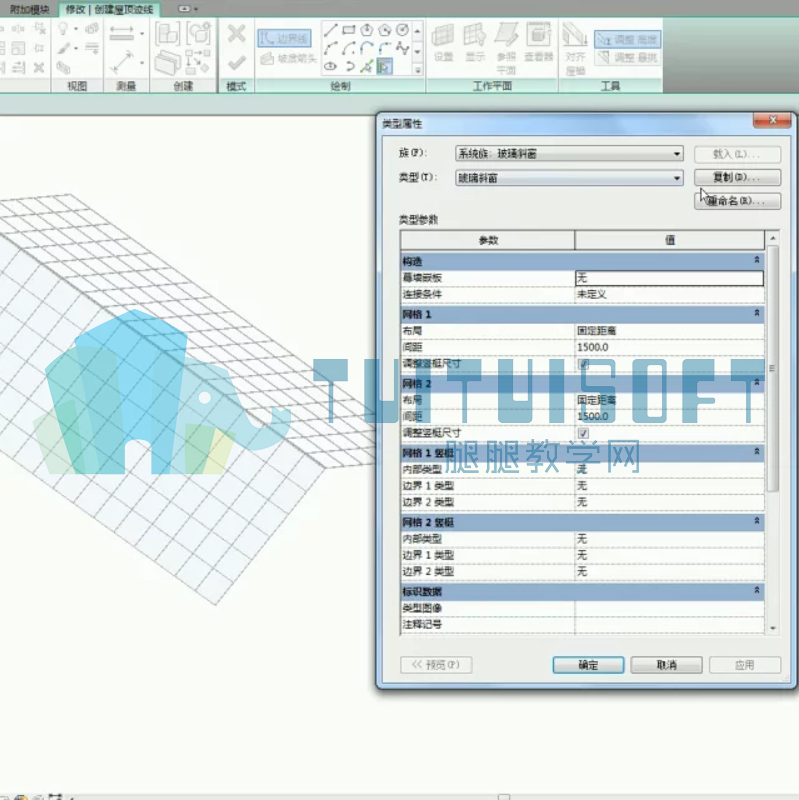
Task: Click the 取消 cancel button
Action: [666, 665]
